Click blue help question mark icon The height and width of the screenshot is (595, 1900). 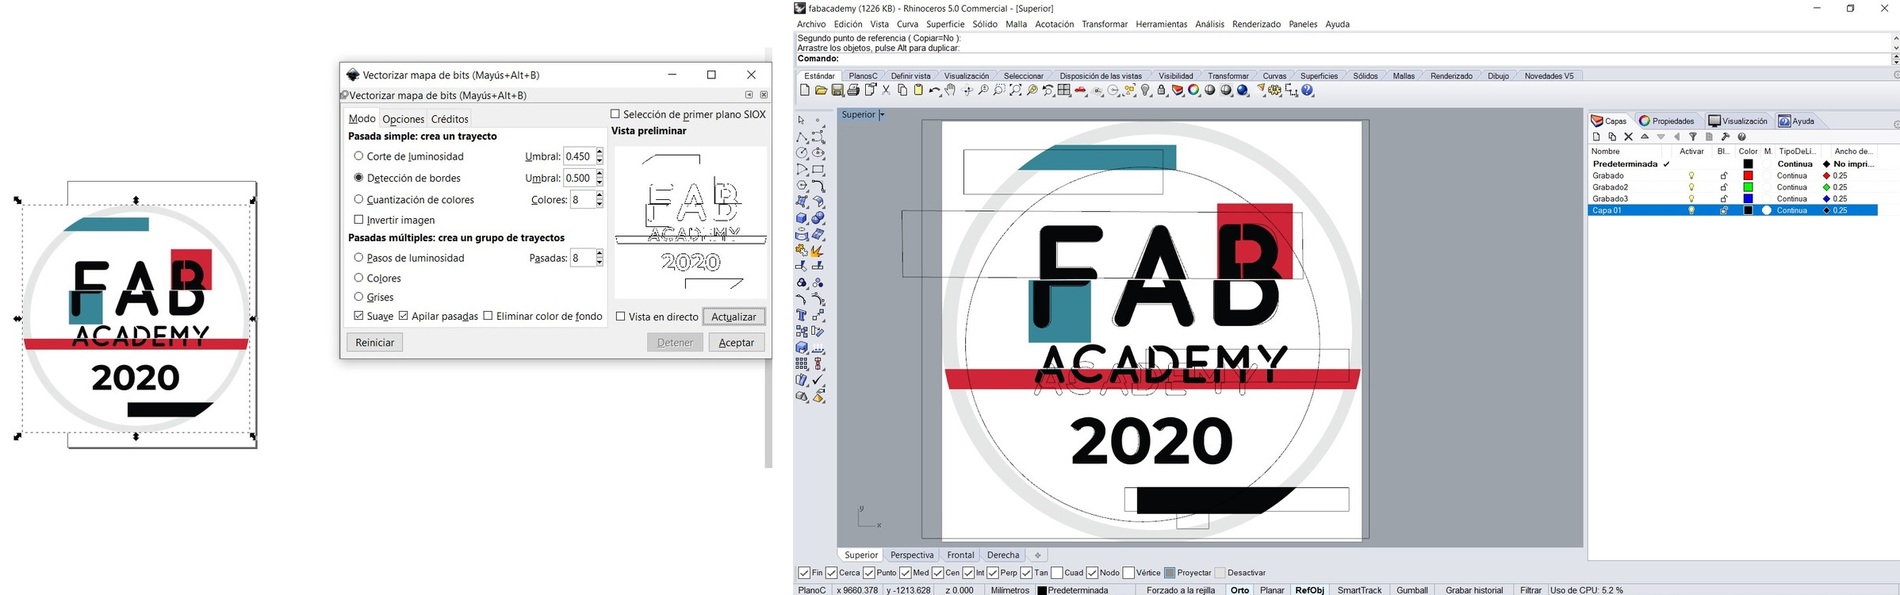(1306, 90)
